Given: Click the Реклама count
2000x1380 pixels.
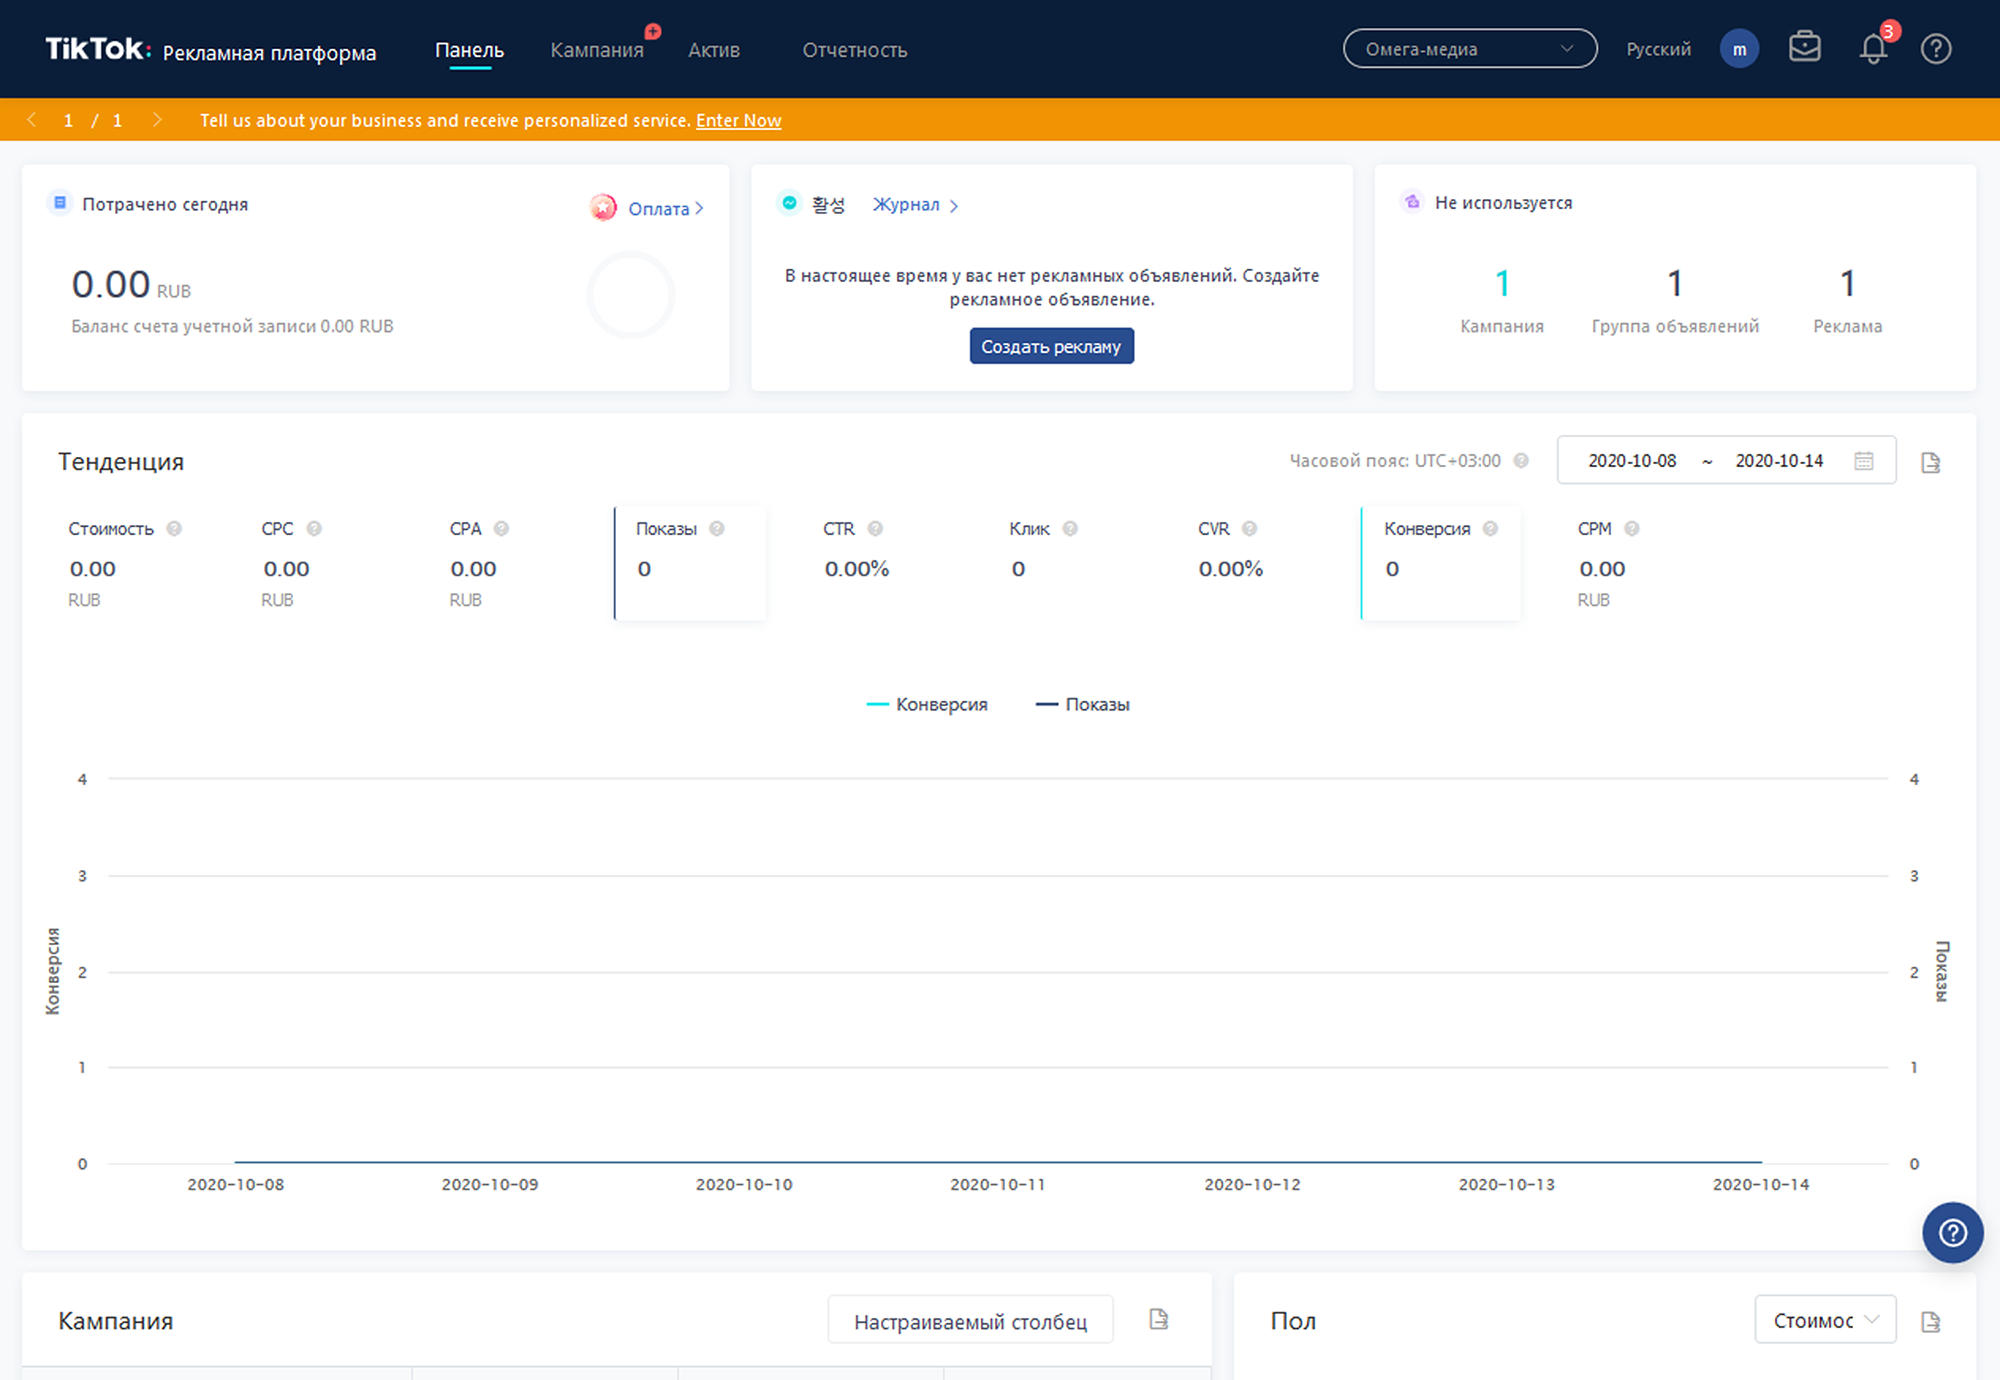Looking at the screenshot, I should pos(1848,283).
